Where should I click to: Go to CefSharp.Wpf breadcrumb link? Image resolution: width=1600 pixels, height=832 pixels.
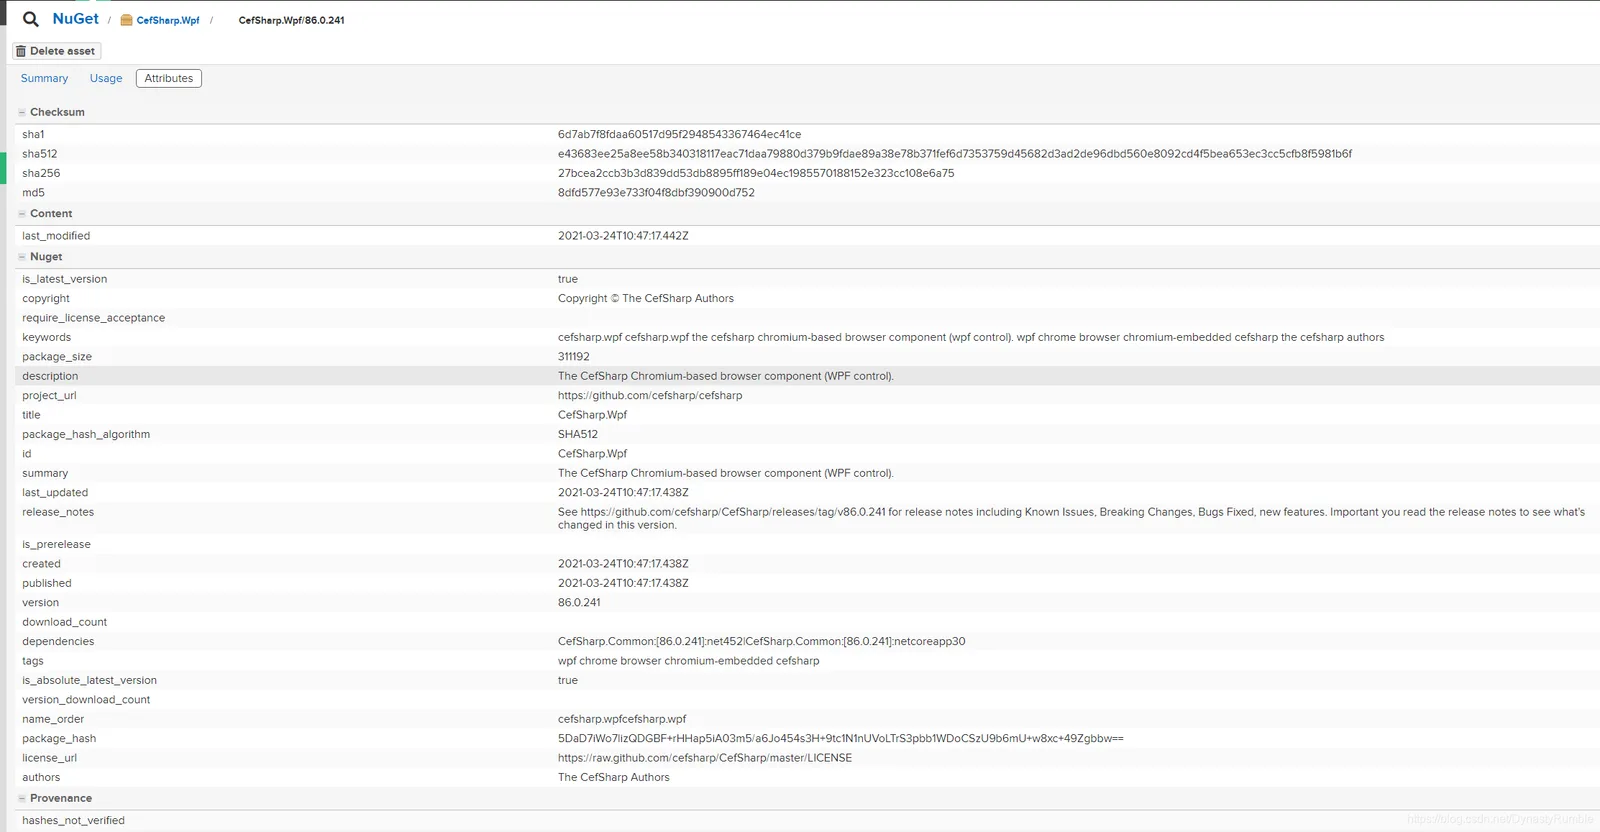point(168,20)
